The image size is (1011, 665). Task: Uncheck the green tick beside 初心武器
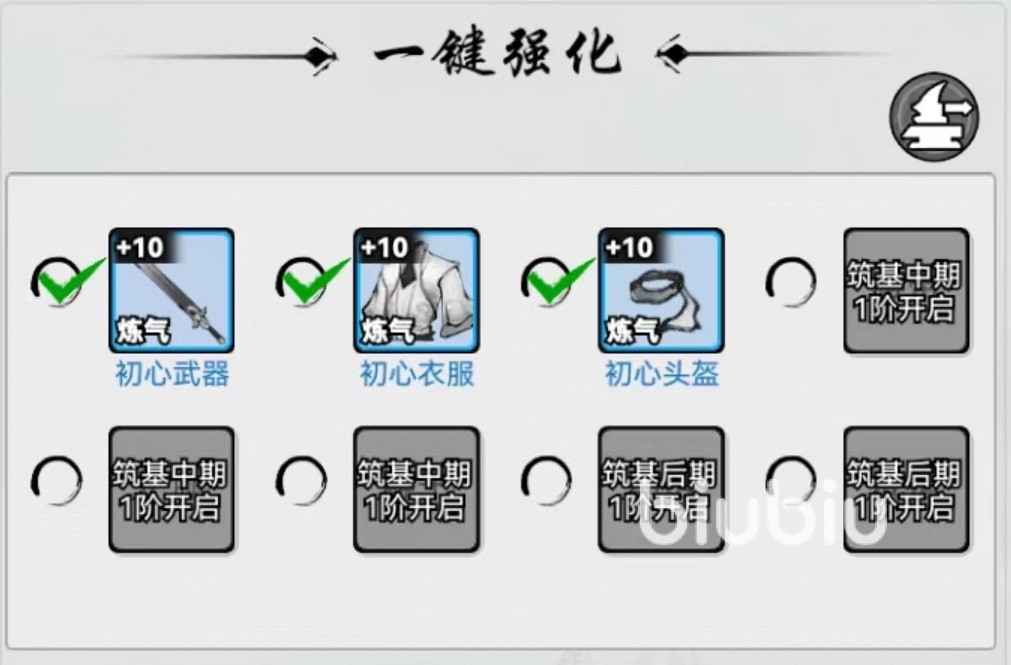click(x=64, y=281)
